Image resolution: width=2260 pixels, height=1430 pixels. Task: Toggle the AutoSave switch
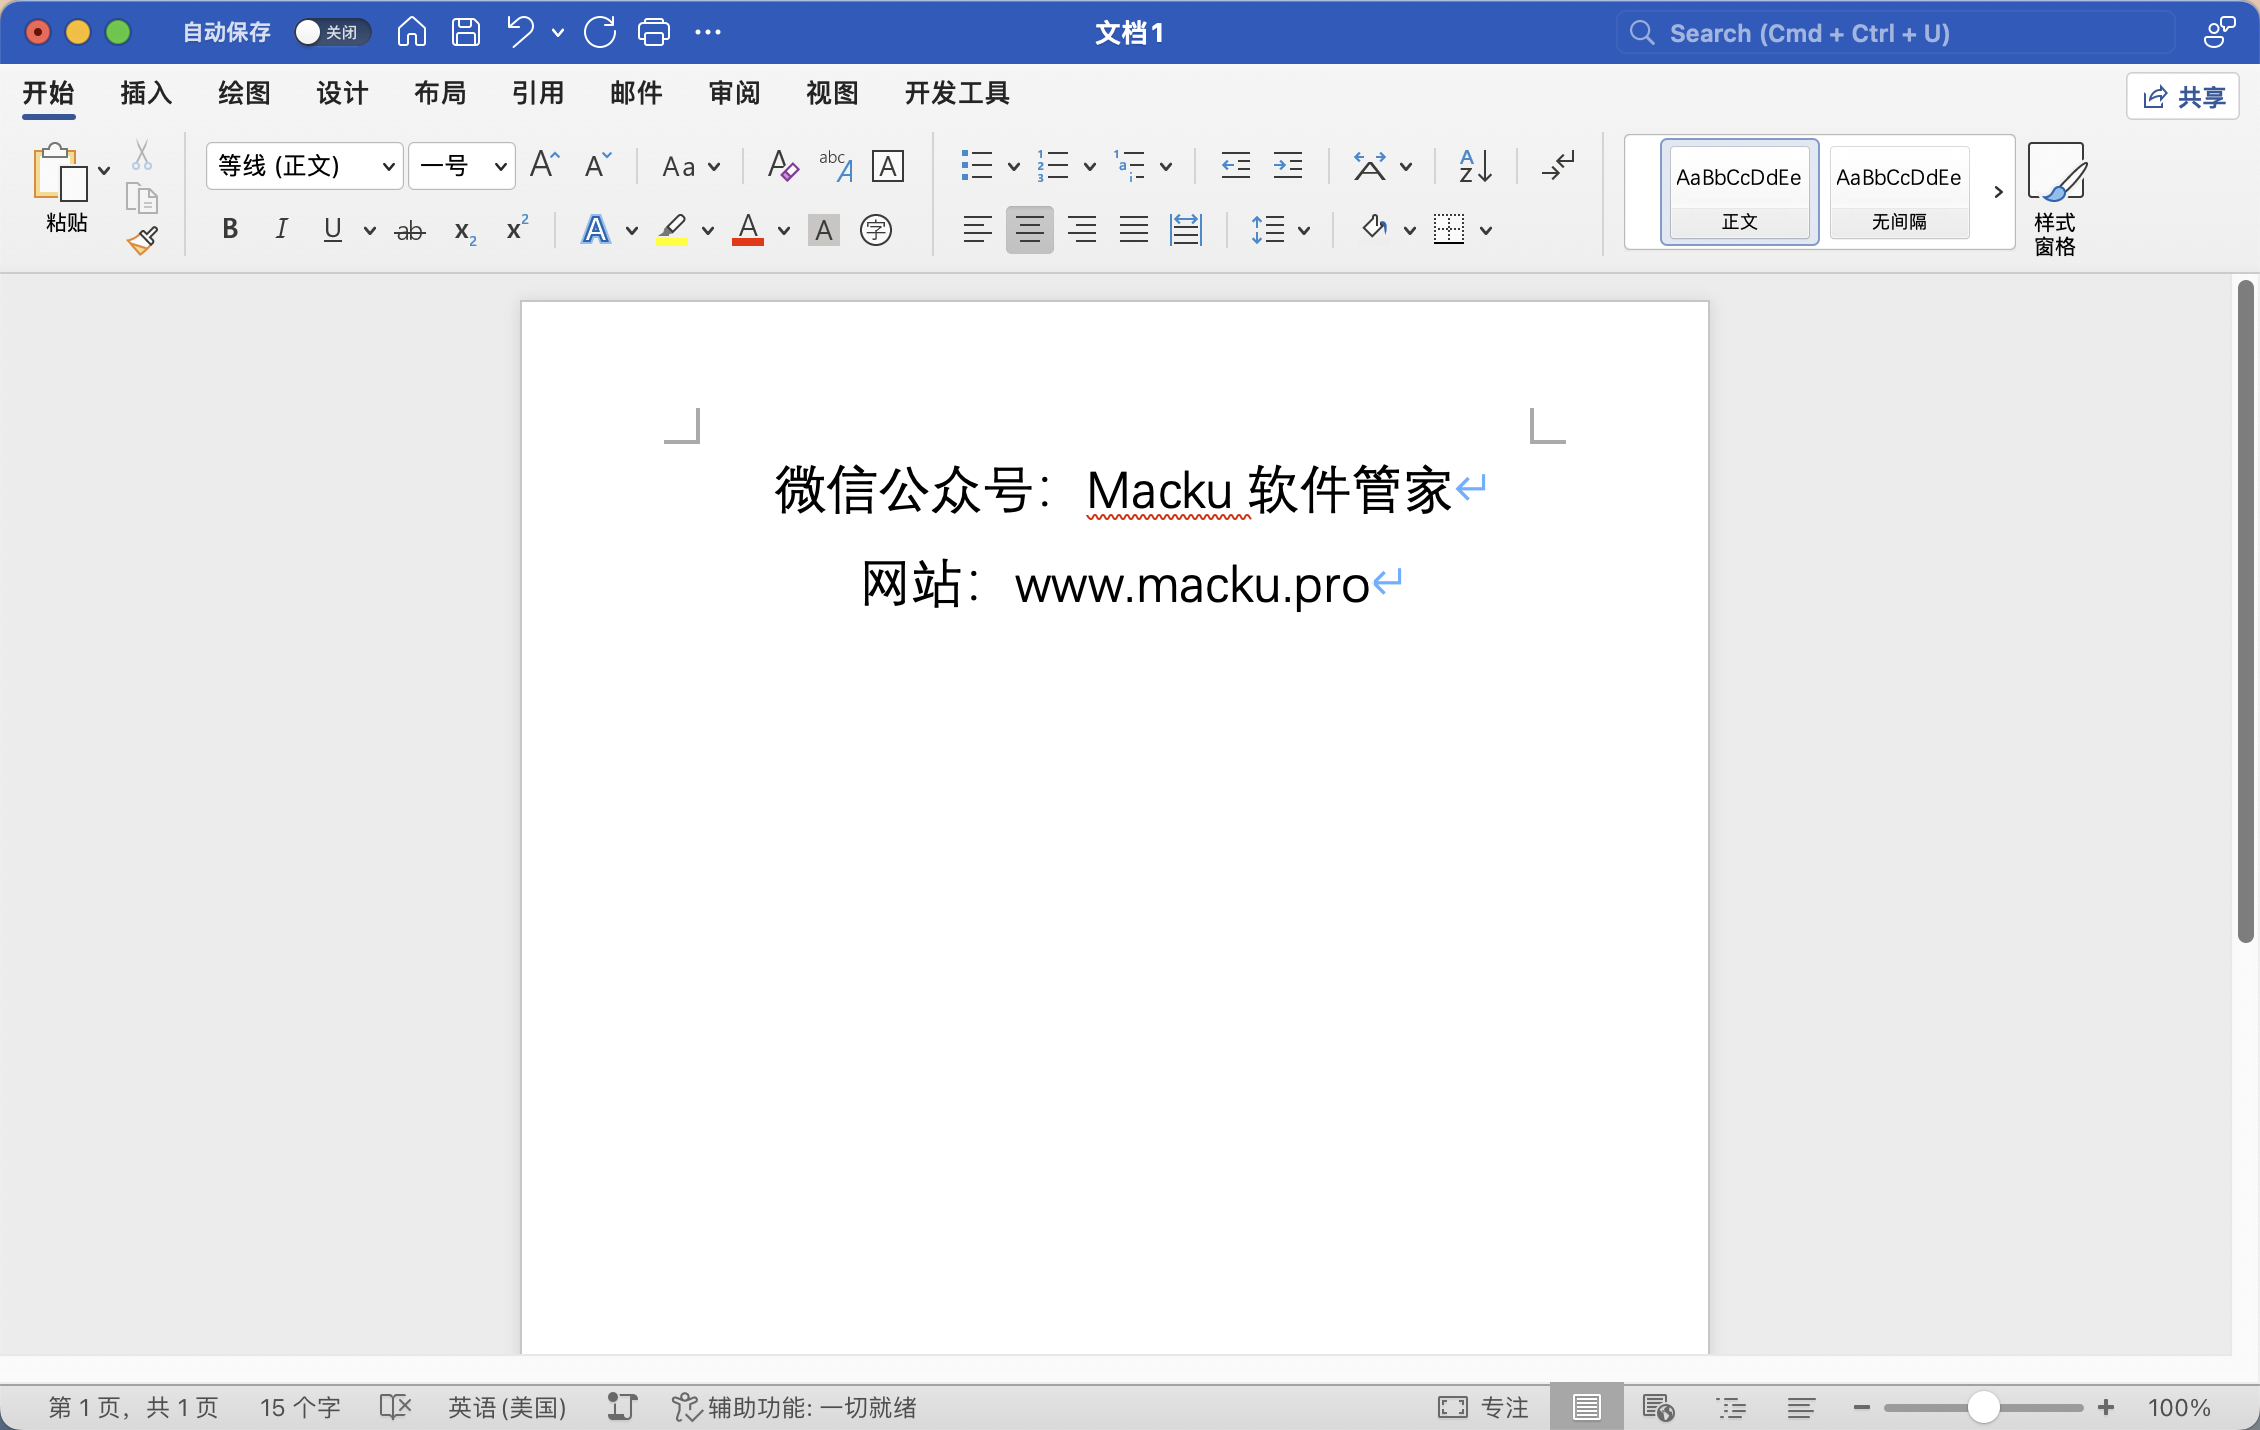pos(333,33)
